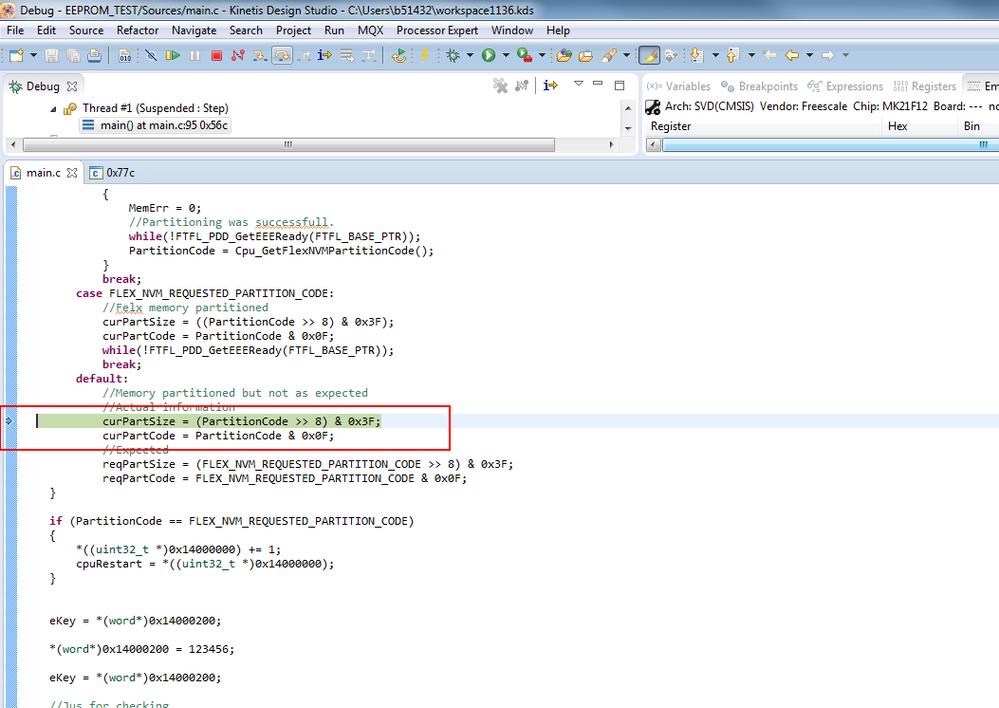Click the Step Into icon

click(259, 56)
